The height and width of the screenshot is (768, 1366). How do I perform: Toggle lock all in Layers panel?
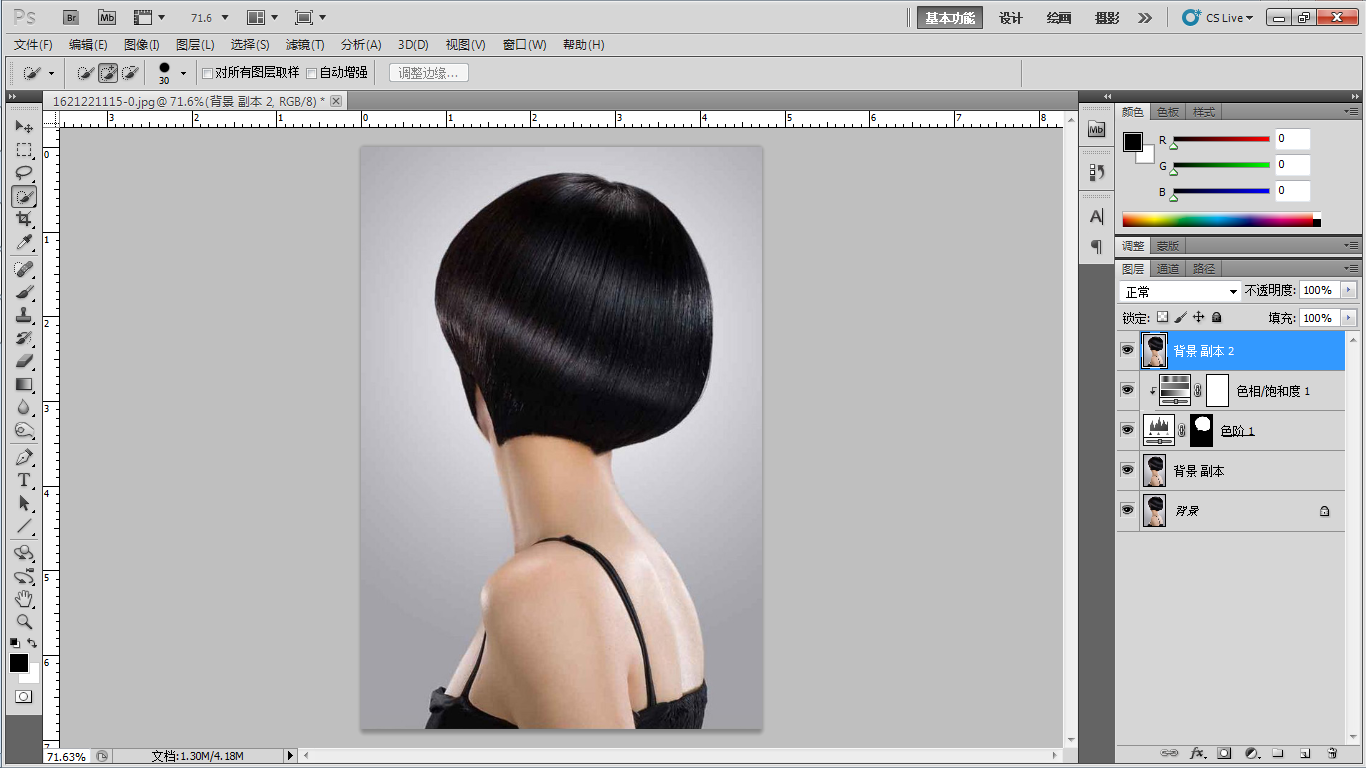[x=1216, y=317]
